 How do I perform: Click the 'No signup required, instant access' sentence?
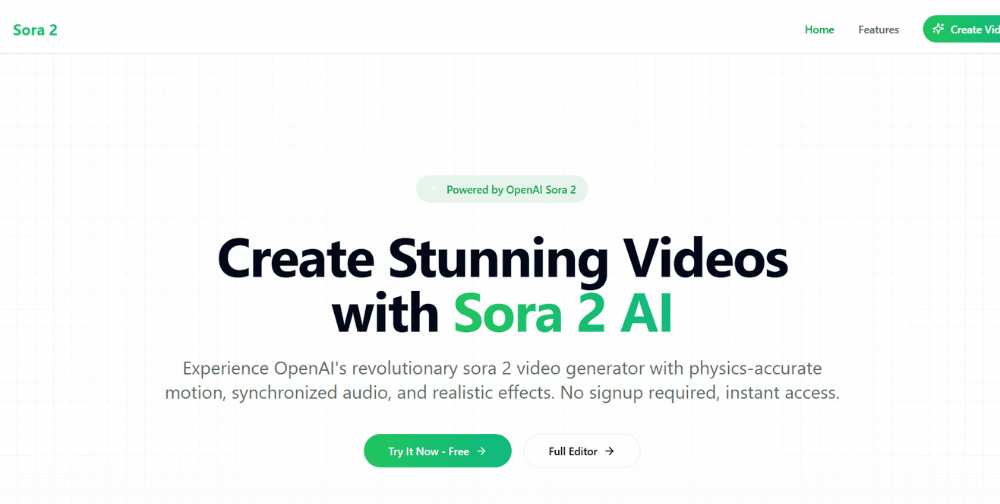tap(700, 393)
